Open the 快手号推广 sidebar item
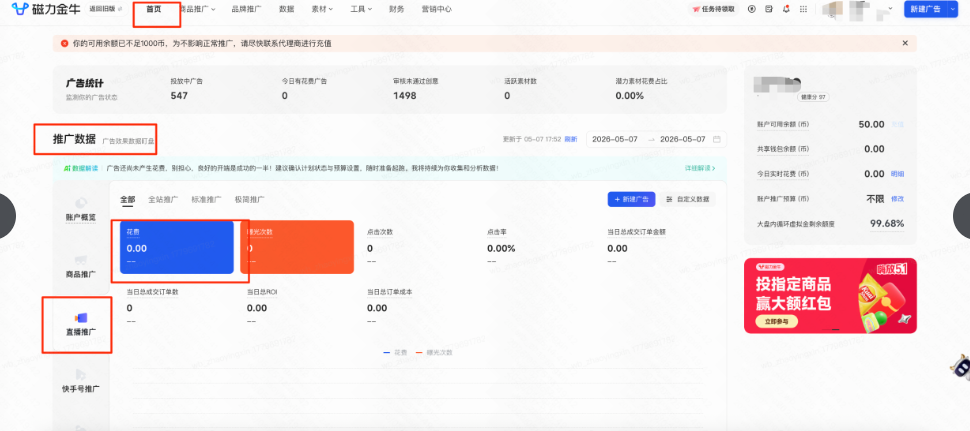The height and width of the screenshot is (431, 970). click(x=81, y=382)
